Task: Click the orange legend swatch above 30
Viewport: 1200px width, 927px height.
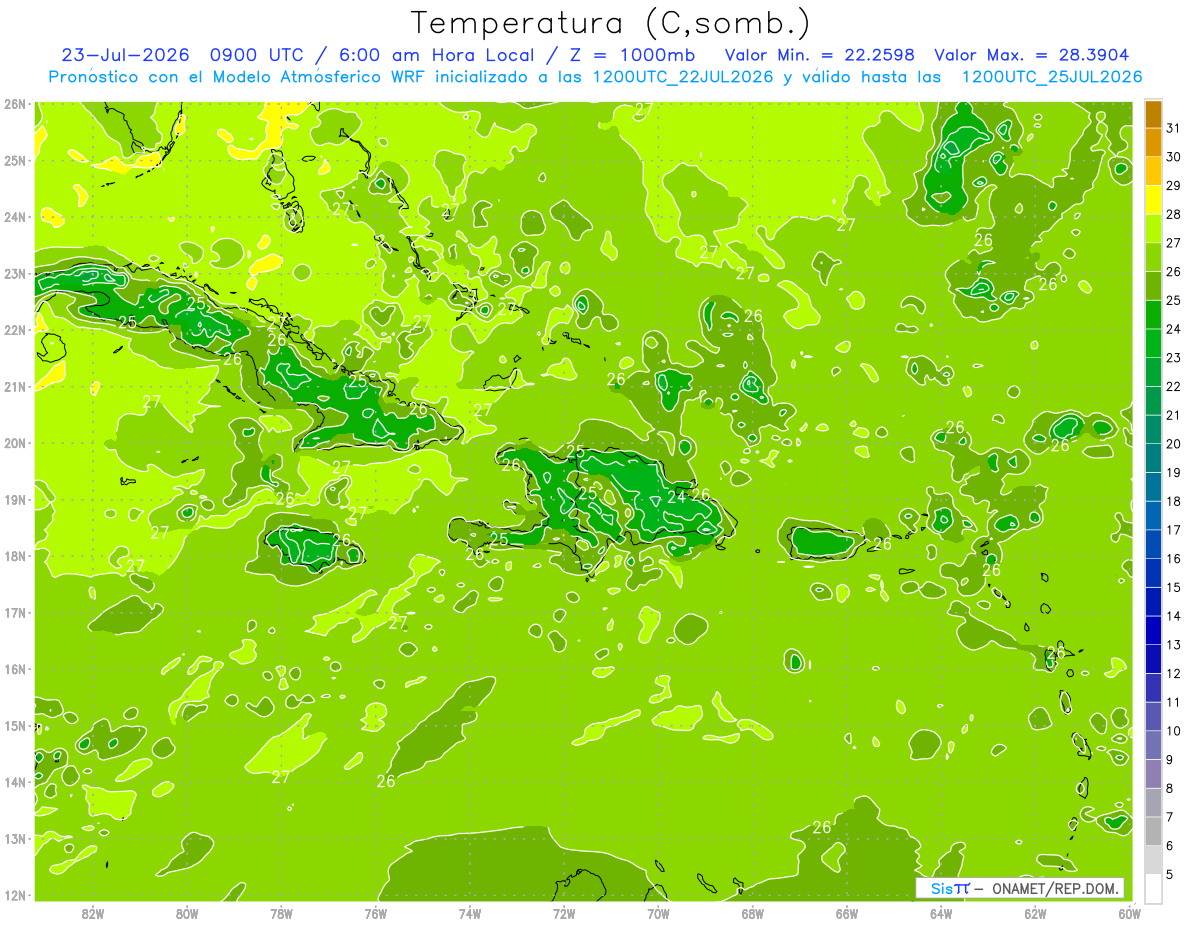Action: (1153, 143)
